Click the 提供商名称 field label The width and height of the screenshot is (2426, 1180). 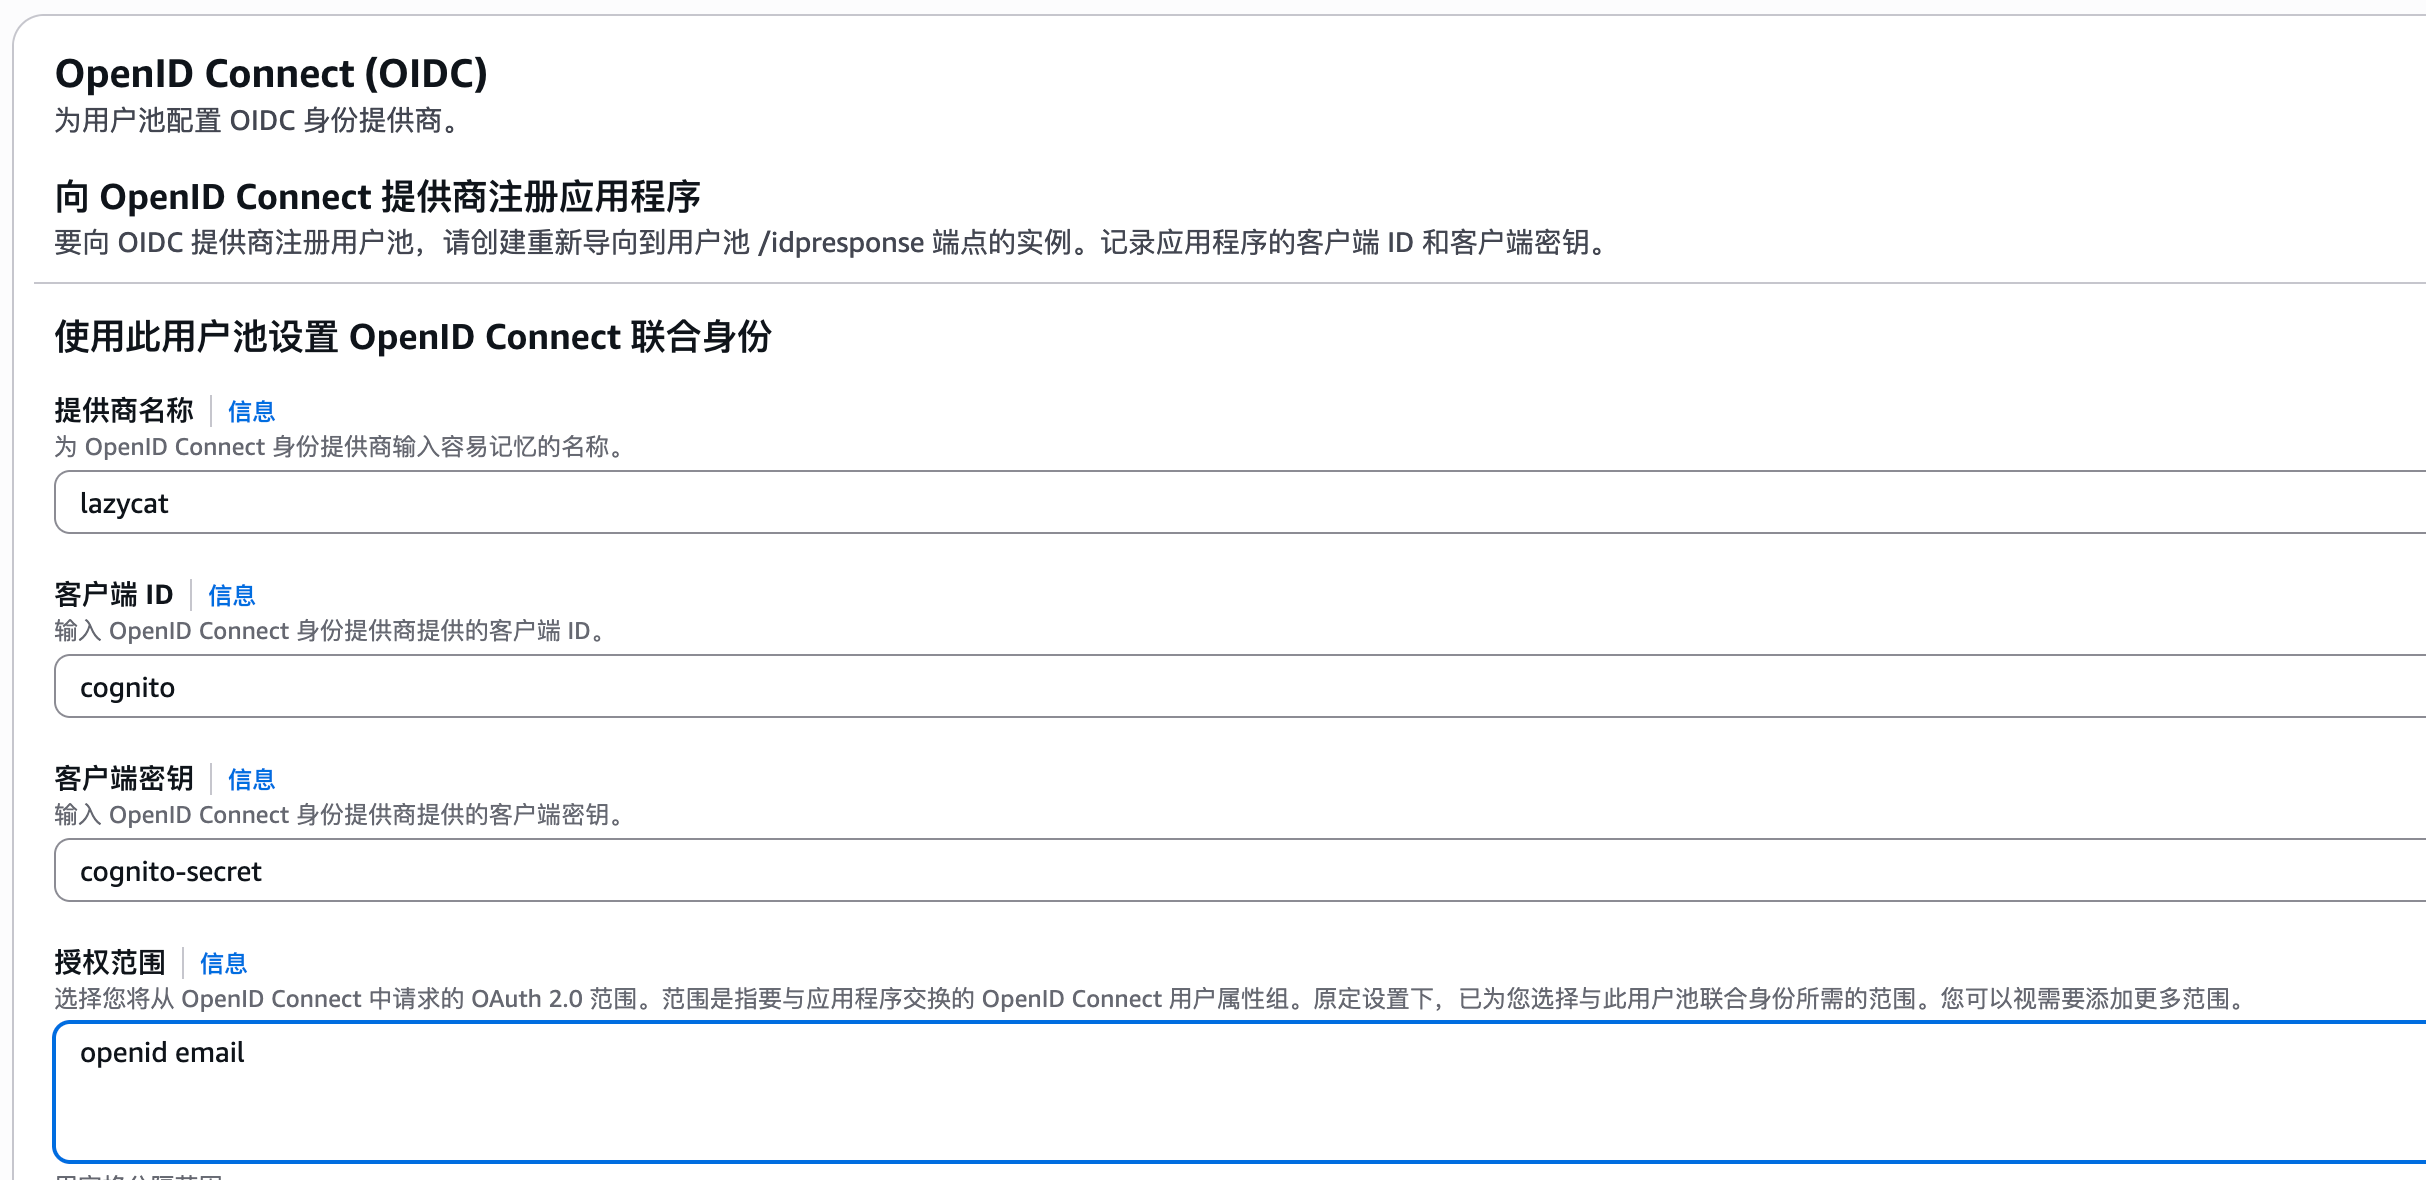(124, 410)
